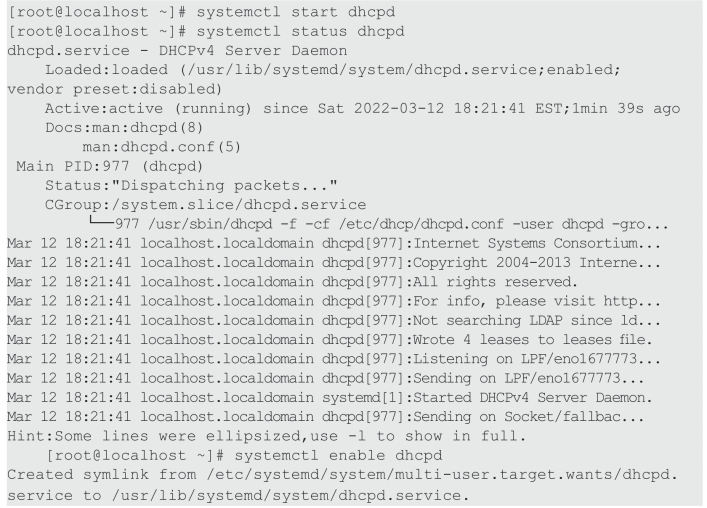
Task: Click the dhcpd.service DHCPv4 Server Daemon header
Action: pos(177,50)
